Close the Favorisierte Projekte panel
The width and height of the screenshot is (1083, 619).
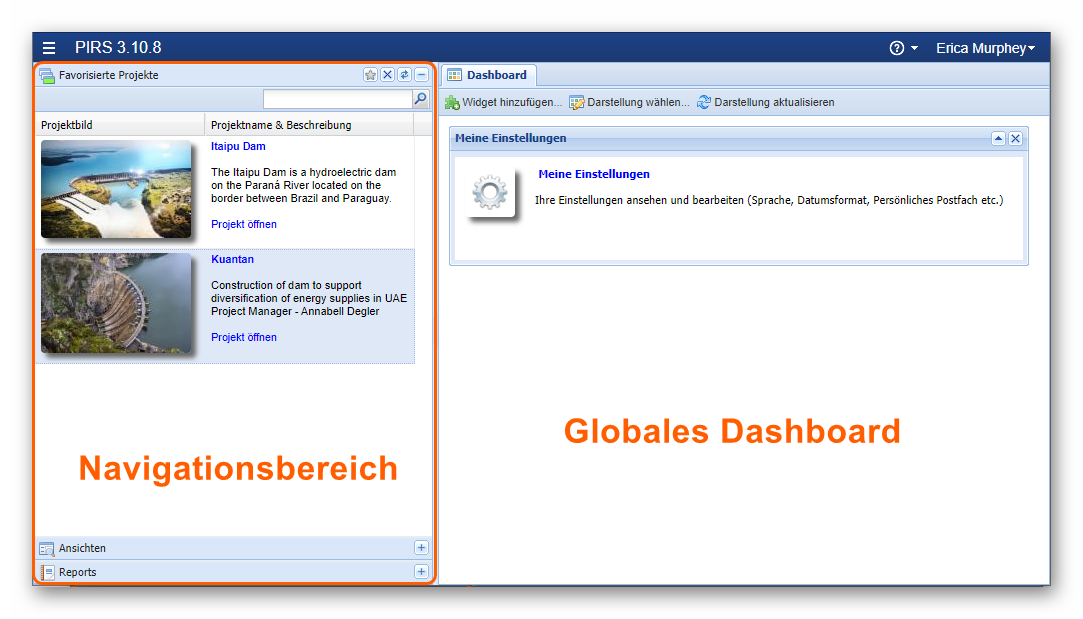[x=387, y=74]
